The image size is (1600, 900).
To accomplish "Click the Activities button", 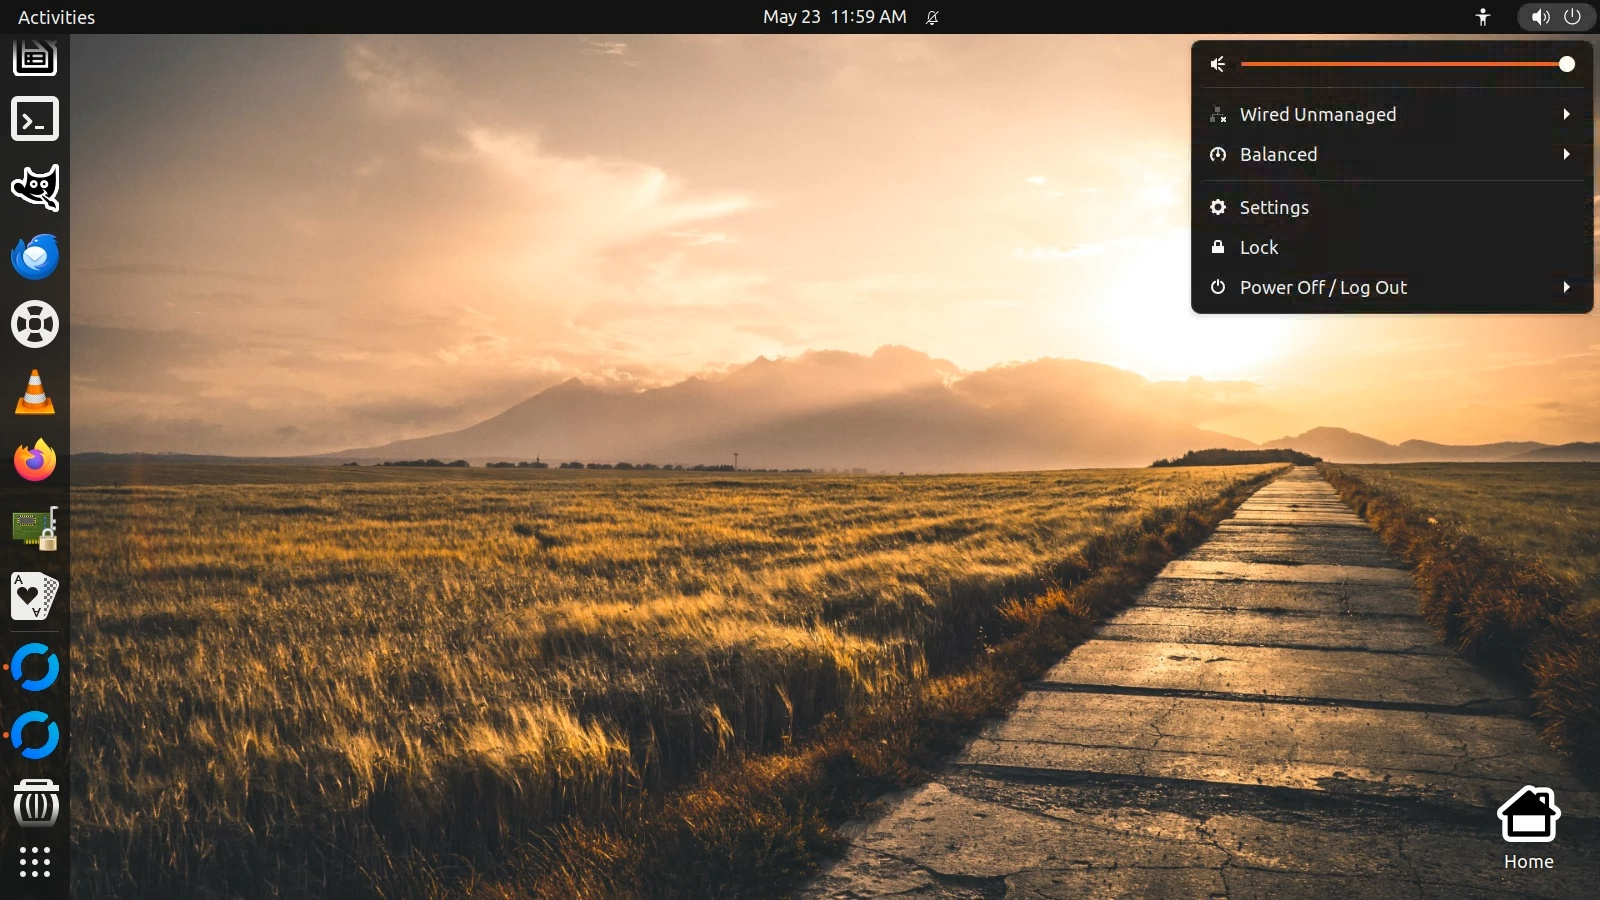I will [x=56, y=17].
